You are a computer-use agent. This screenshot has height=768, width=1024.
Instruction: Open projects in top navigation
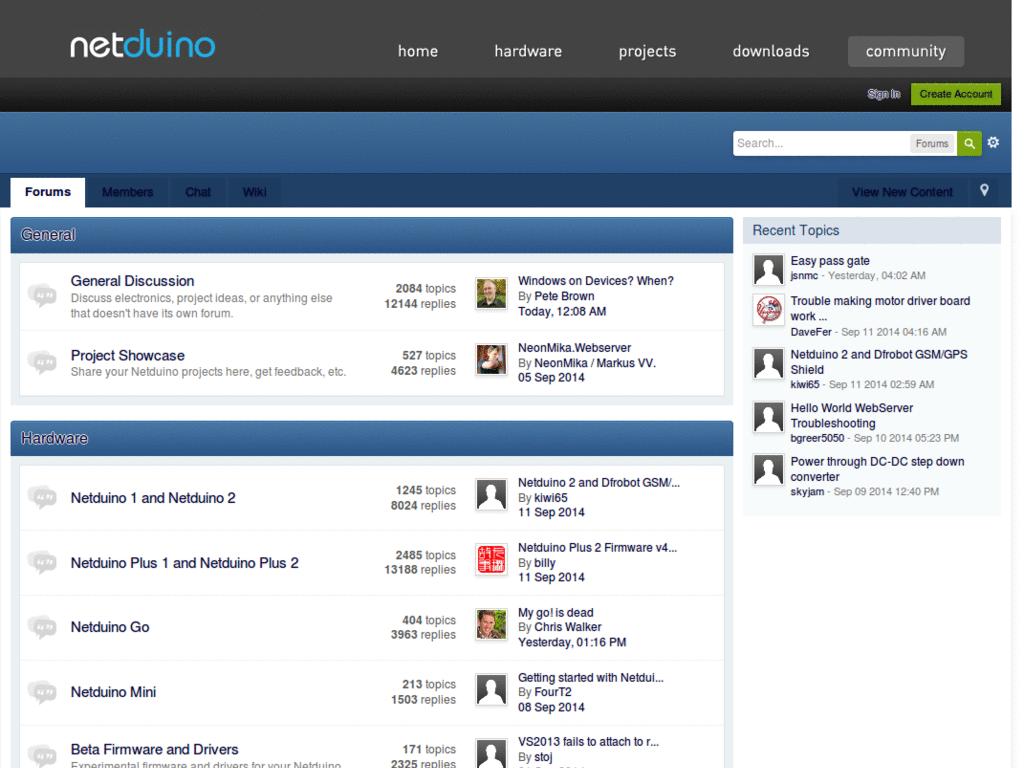(x=647, y=51)
